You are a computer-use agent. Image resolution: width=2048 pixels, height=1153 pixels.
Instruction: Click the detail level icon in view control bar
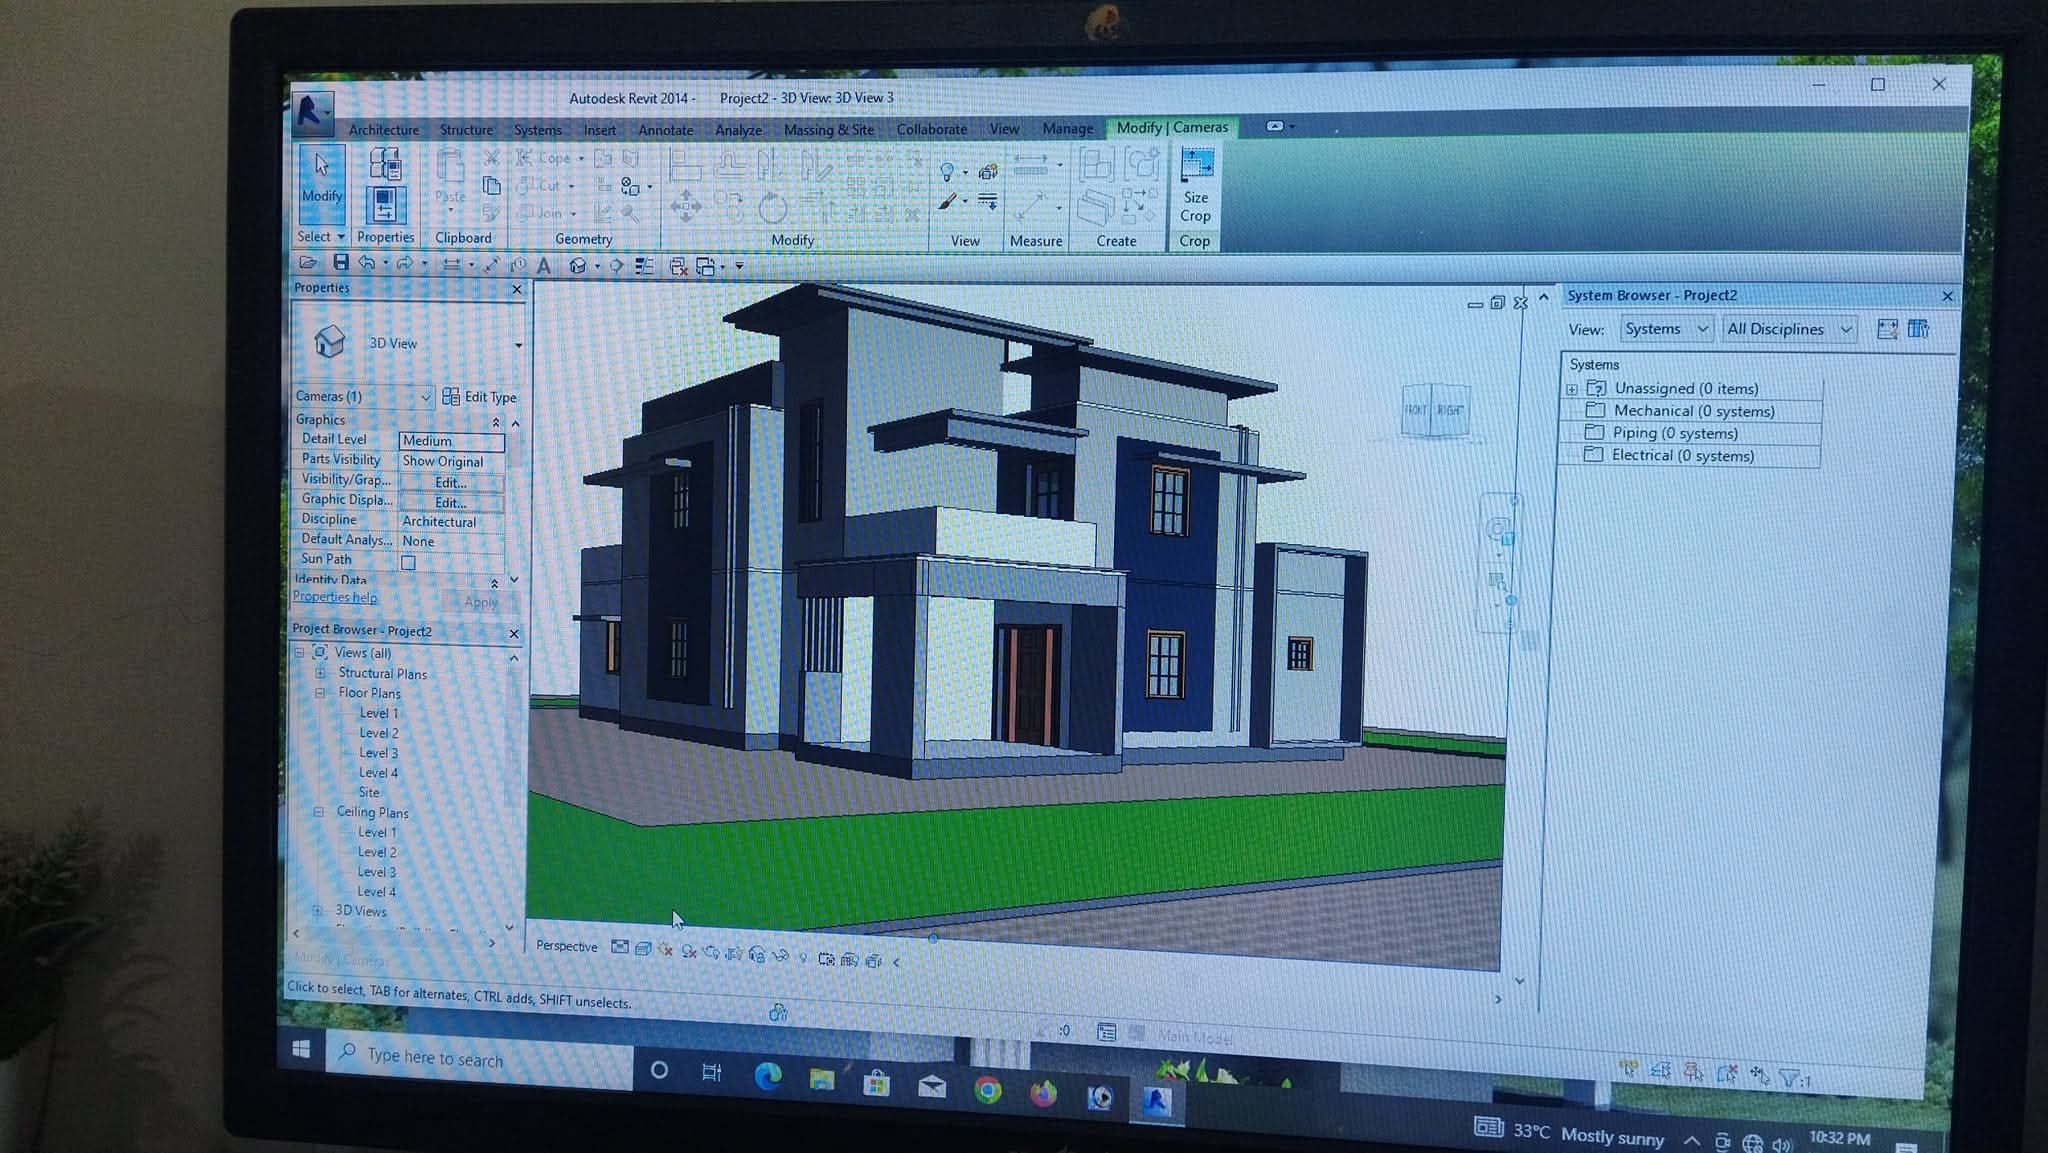[620, 947]
